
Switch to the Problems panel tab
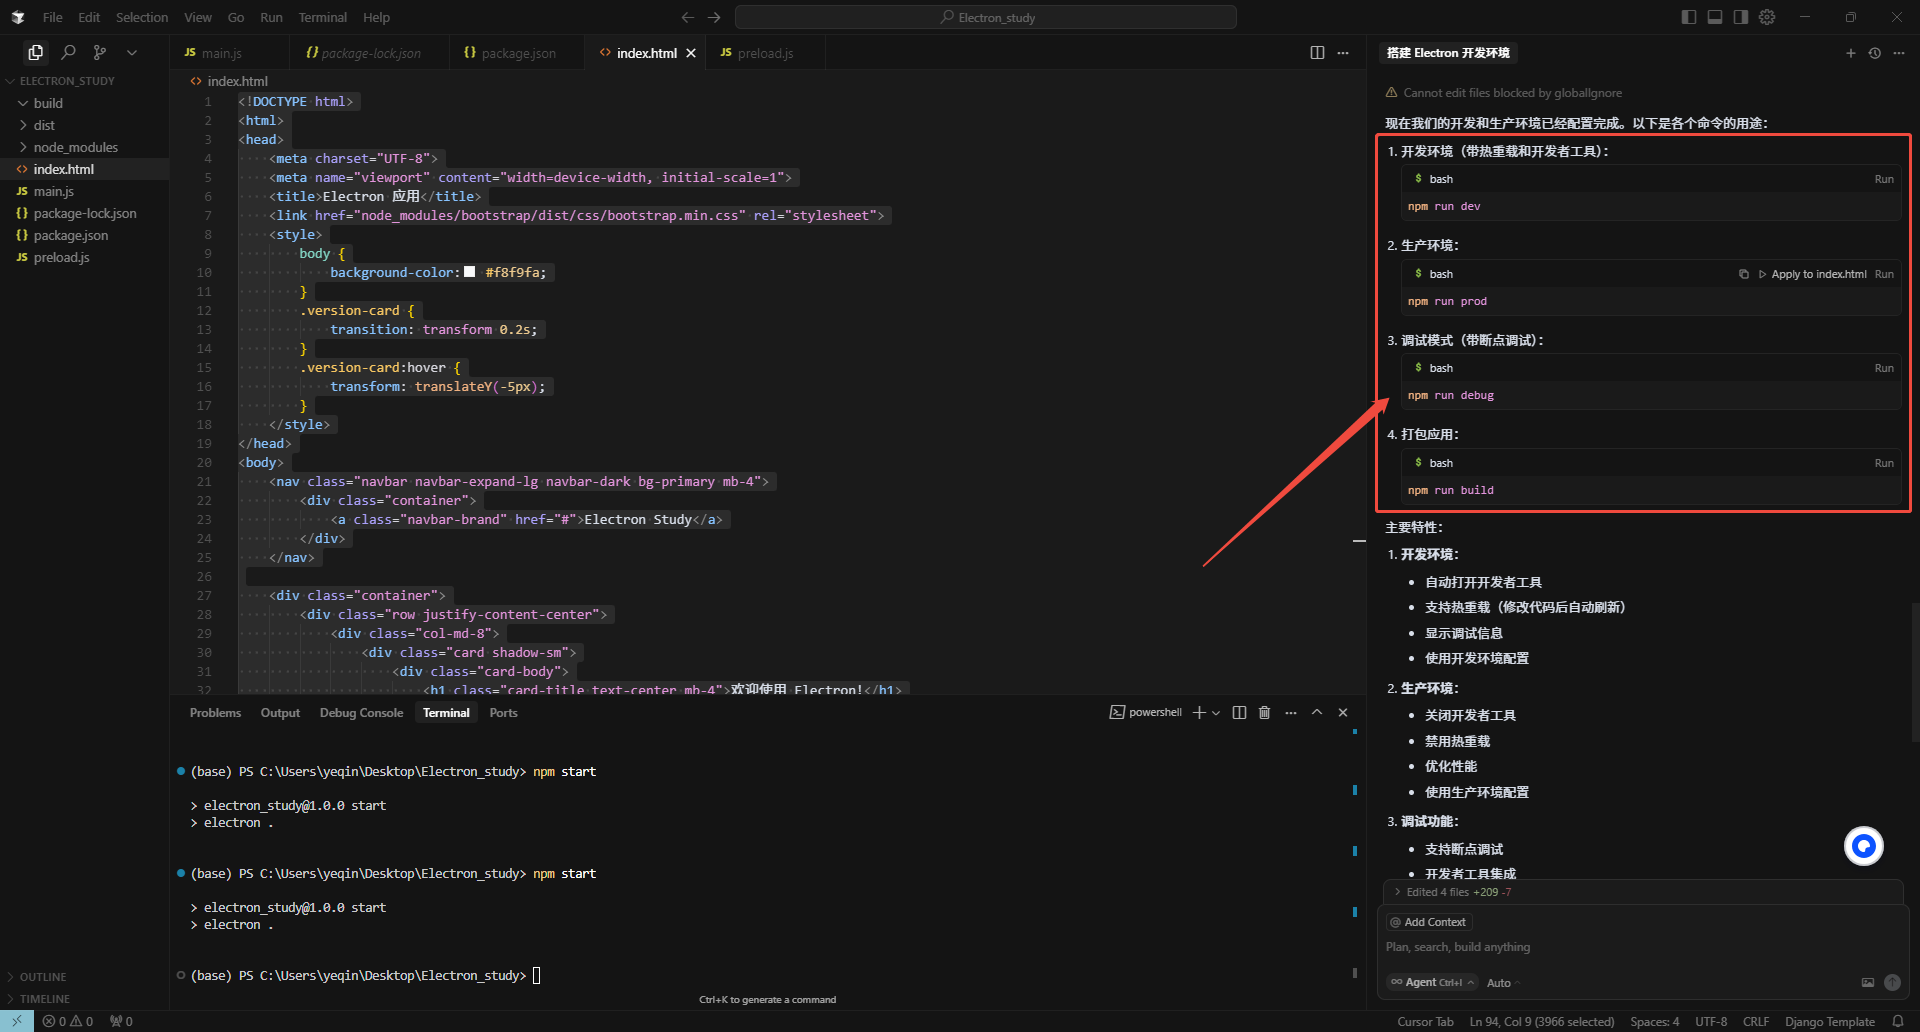[215, 713]
